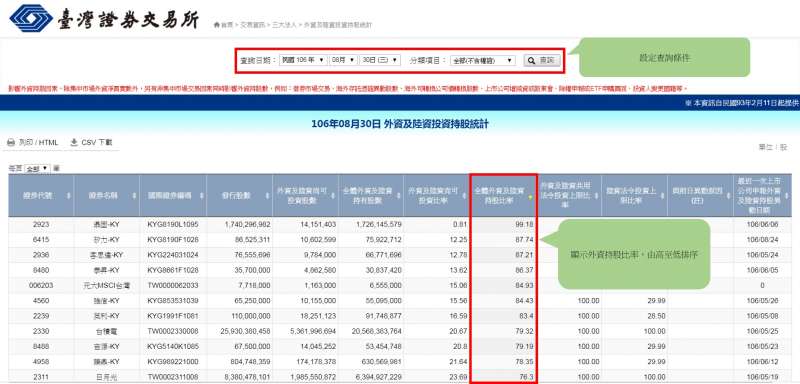Click ISIN cell TW0002330008

tap(173, 331)
